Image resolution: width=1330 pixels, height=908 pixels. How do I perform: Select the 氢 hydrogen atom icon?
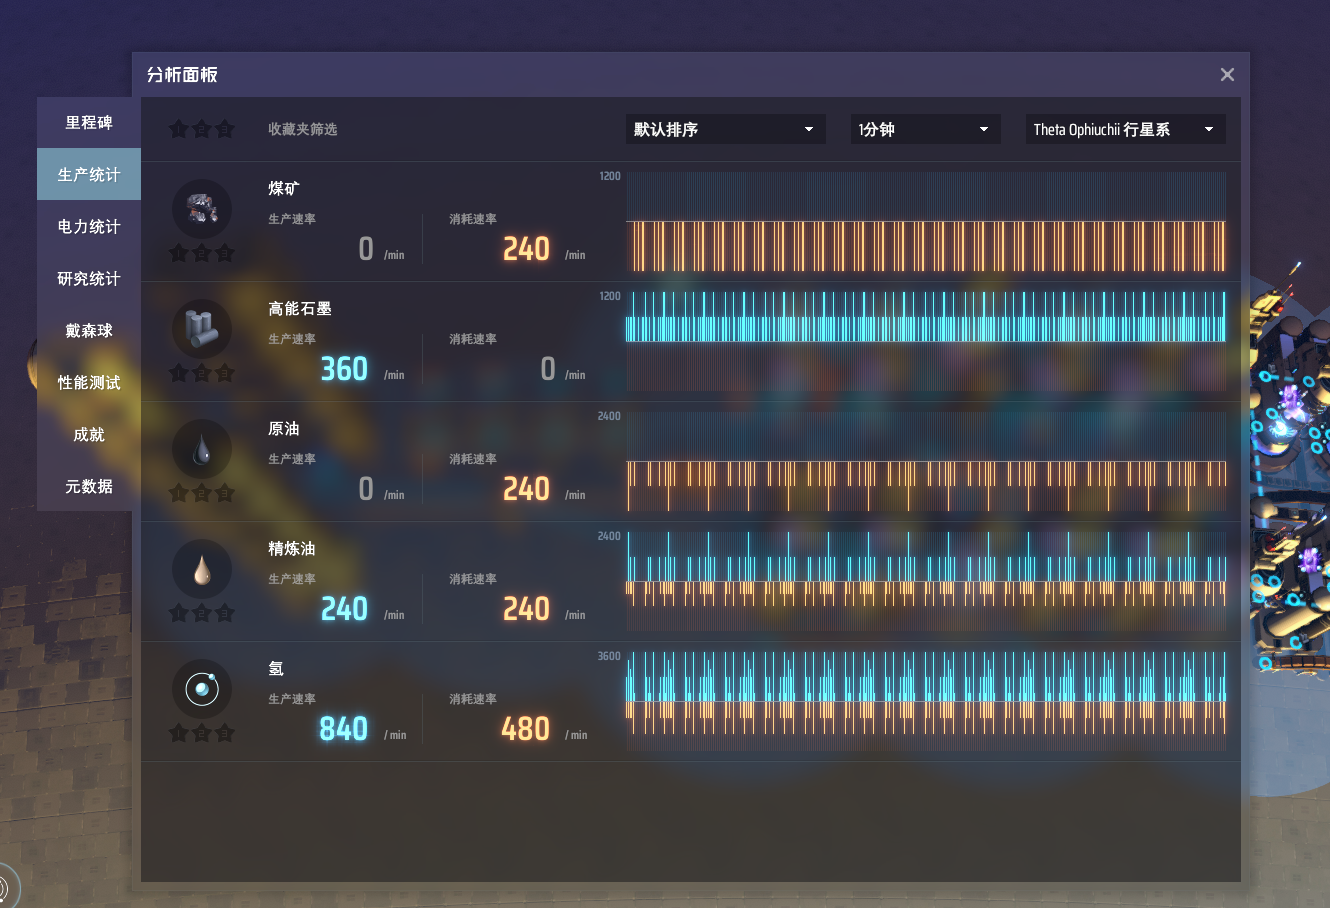202,688
